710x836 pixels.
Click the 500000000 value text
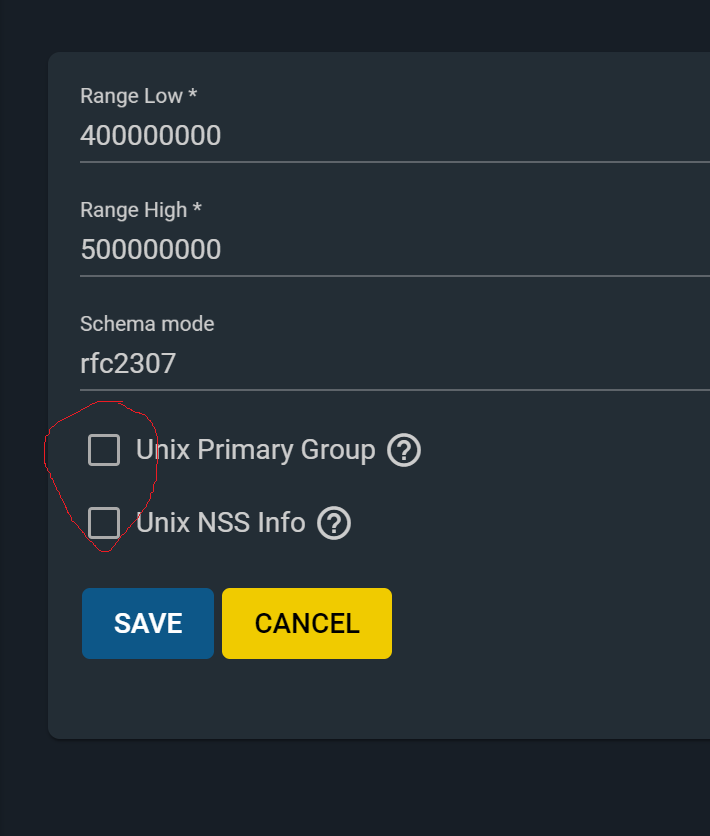[x=151, y=250]
